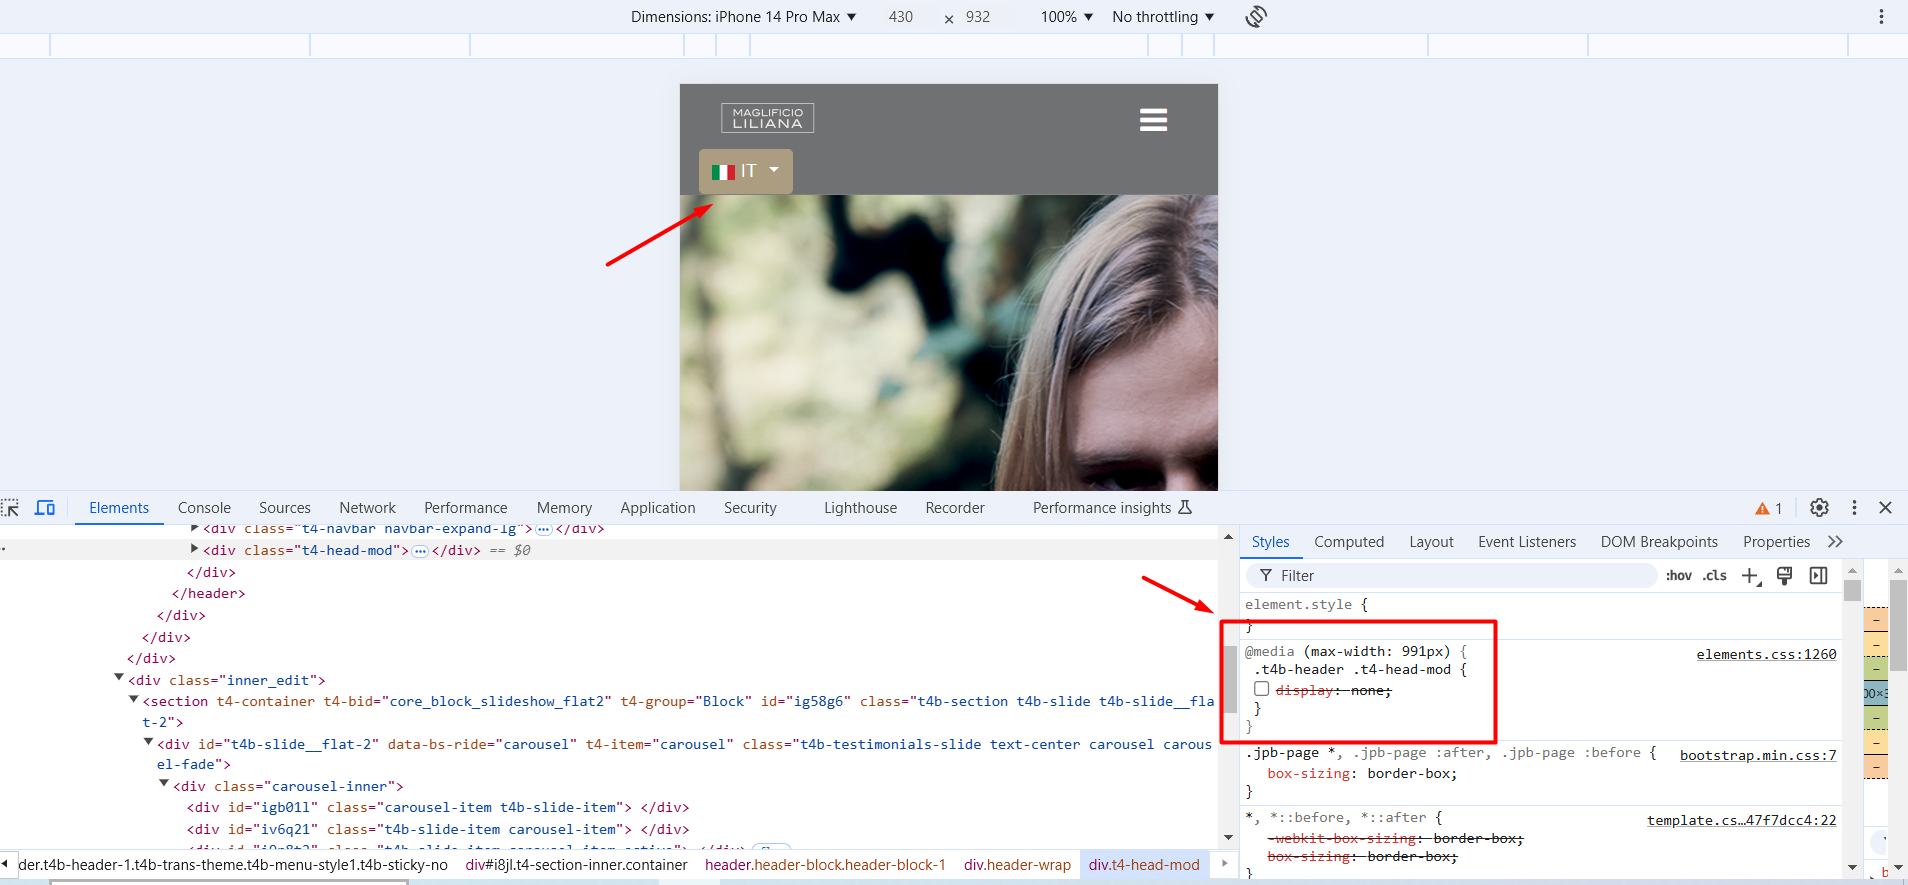This screenshot has height=885, width=1908.
Task: Toggle the .cls element classes button
Action: click(1715, 576)
